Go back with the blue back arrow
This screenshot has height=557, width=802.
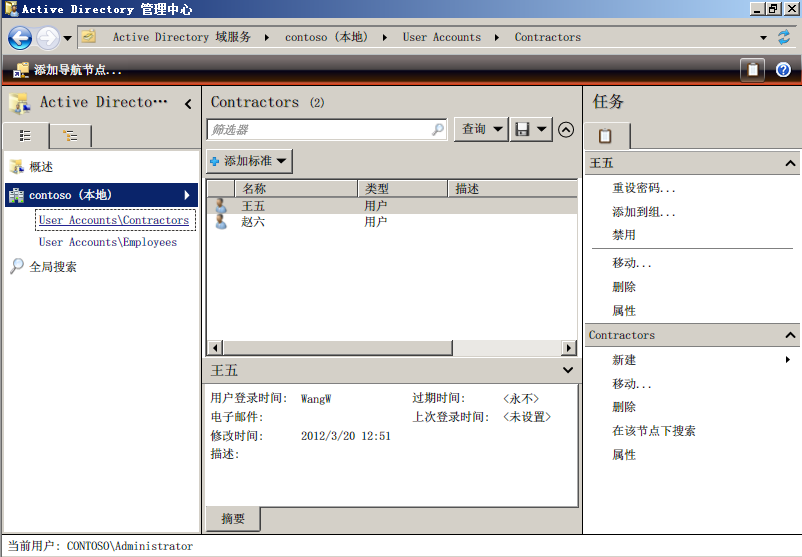click(x=20, y=38)
